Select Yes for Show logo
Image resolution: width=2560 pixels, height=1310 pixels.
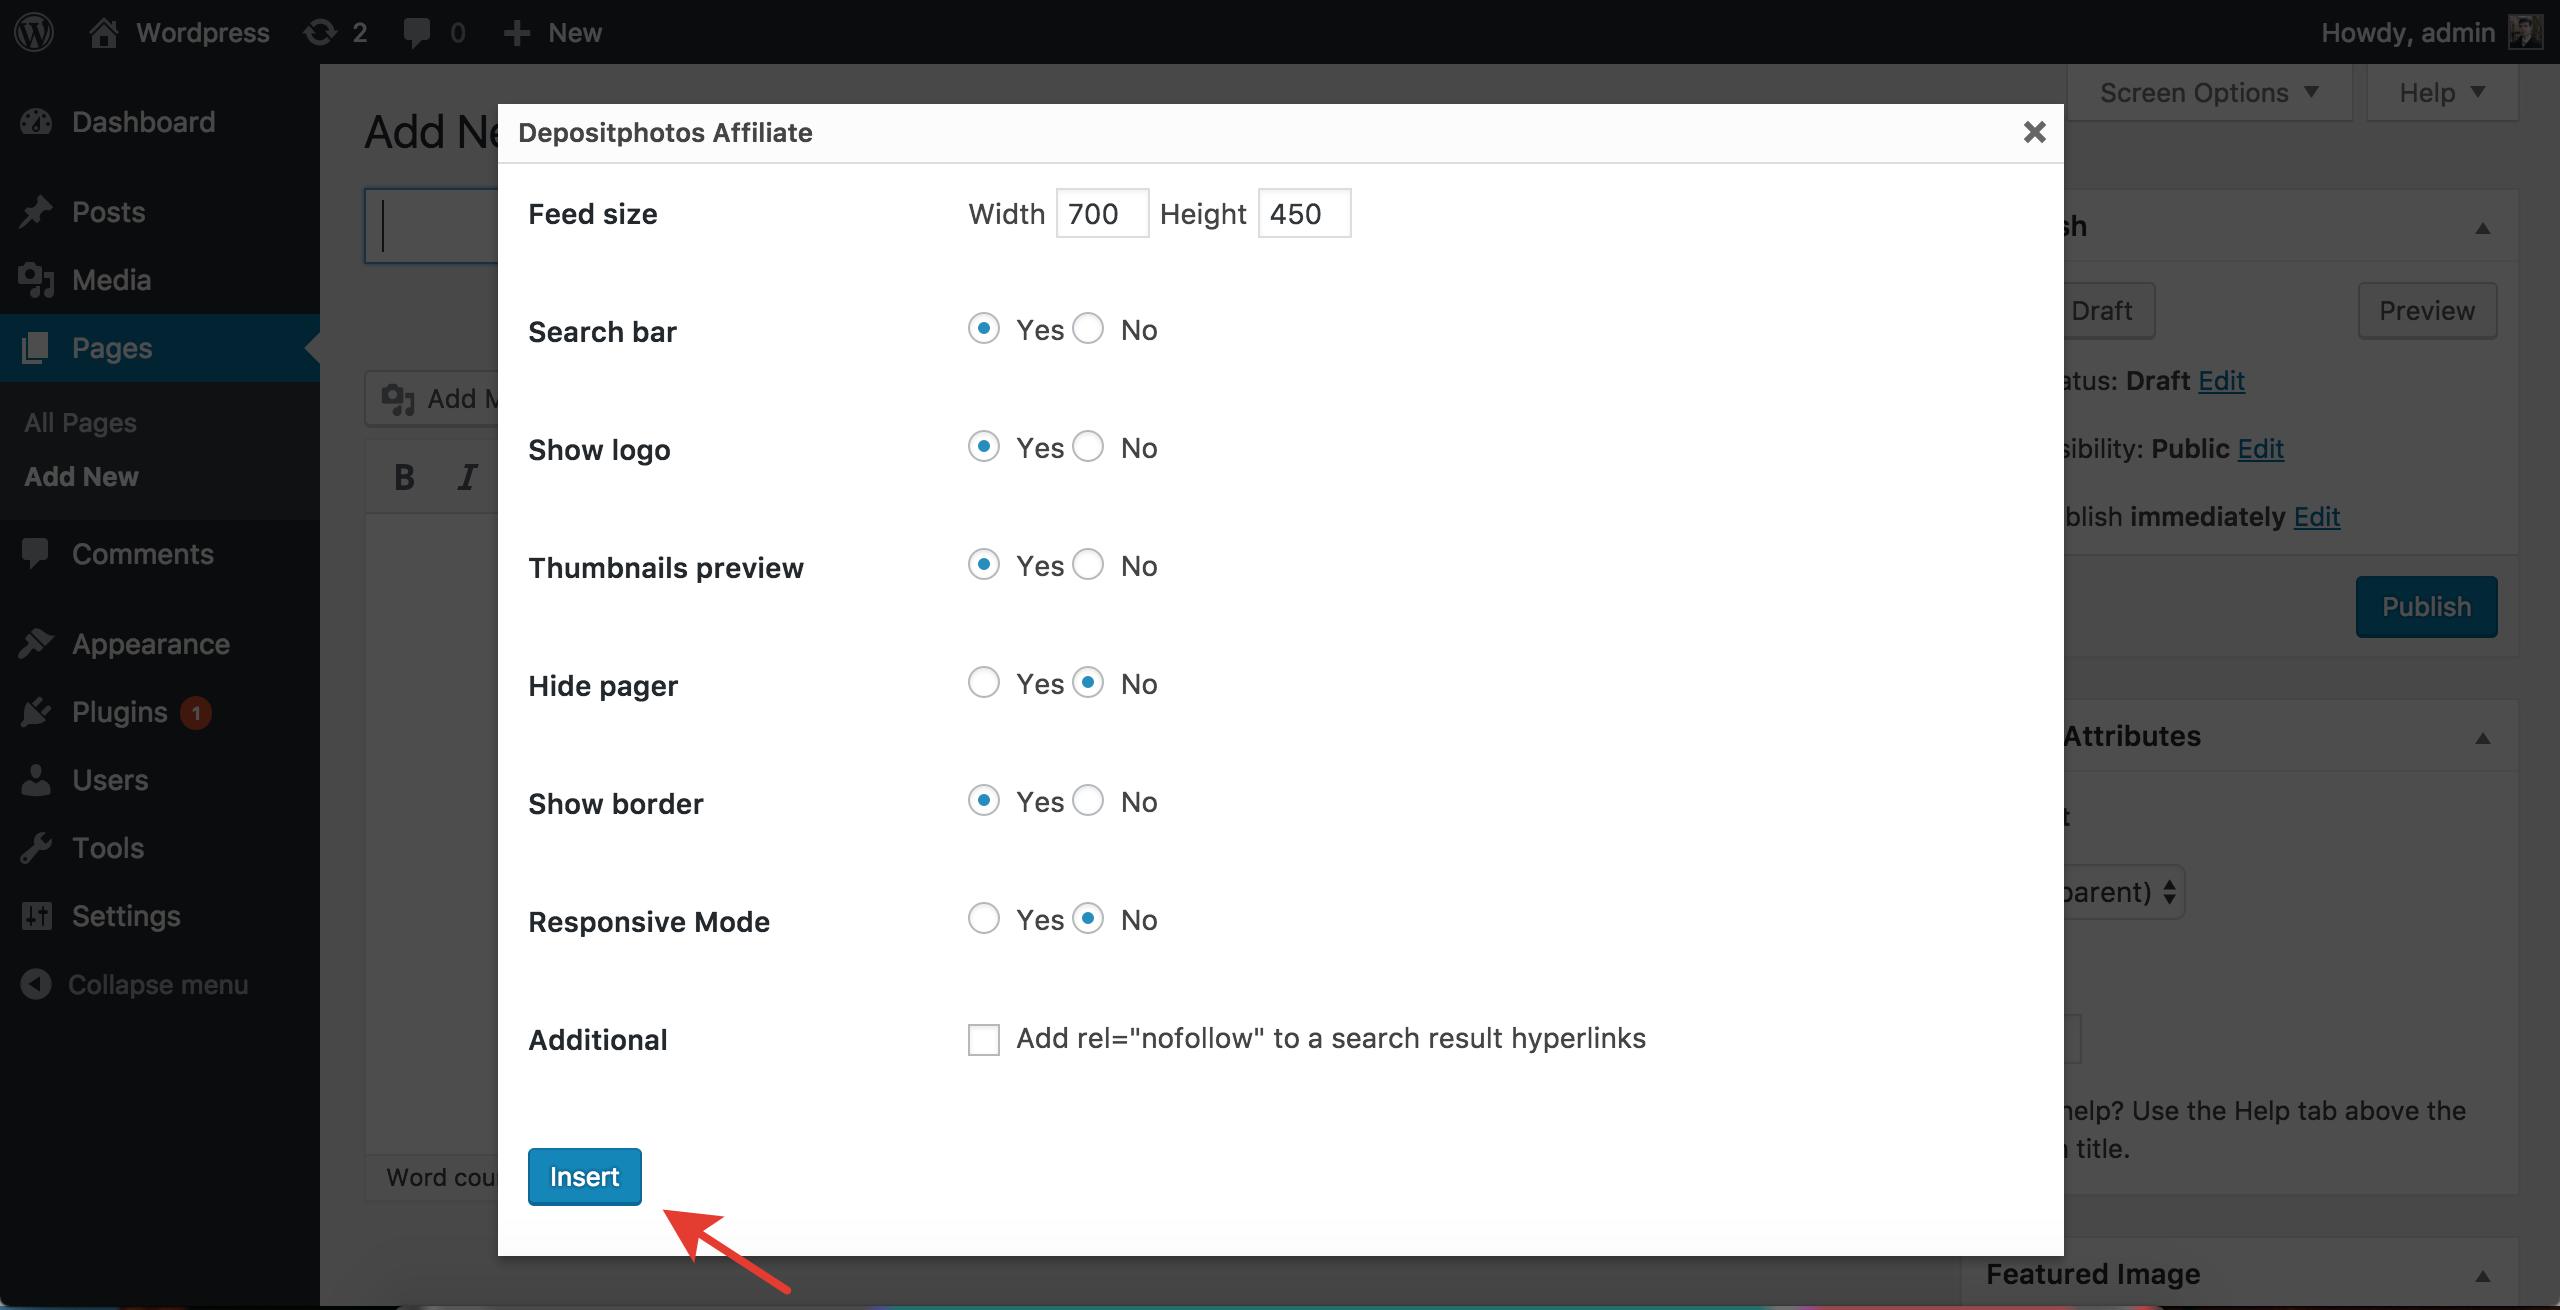click(984, 446)
